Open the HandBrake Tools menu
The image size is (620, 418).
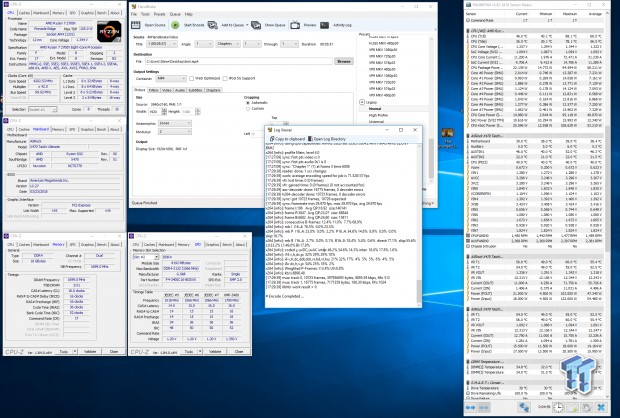[146, 14]
